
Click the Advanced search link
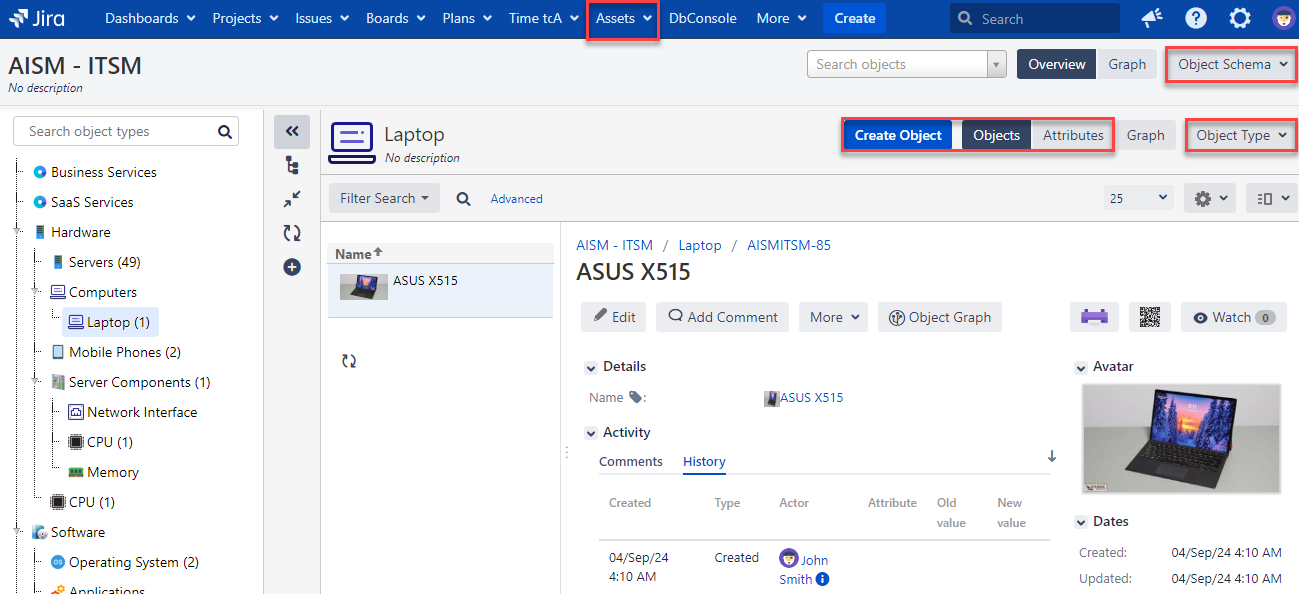(517, 199)
